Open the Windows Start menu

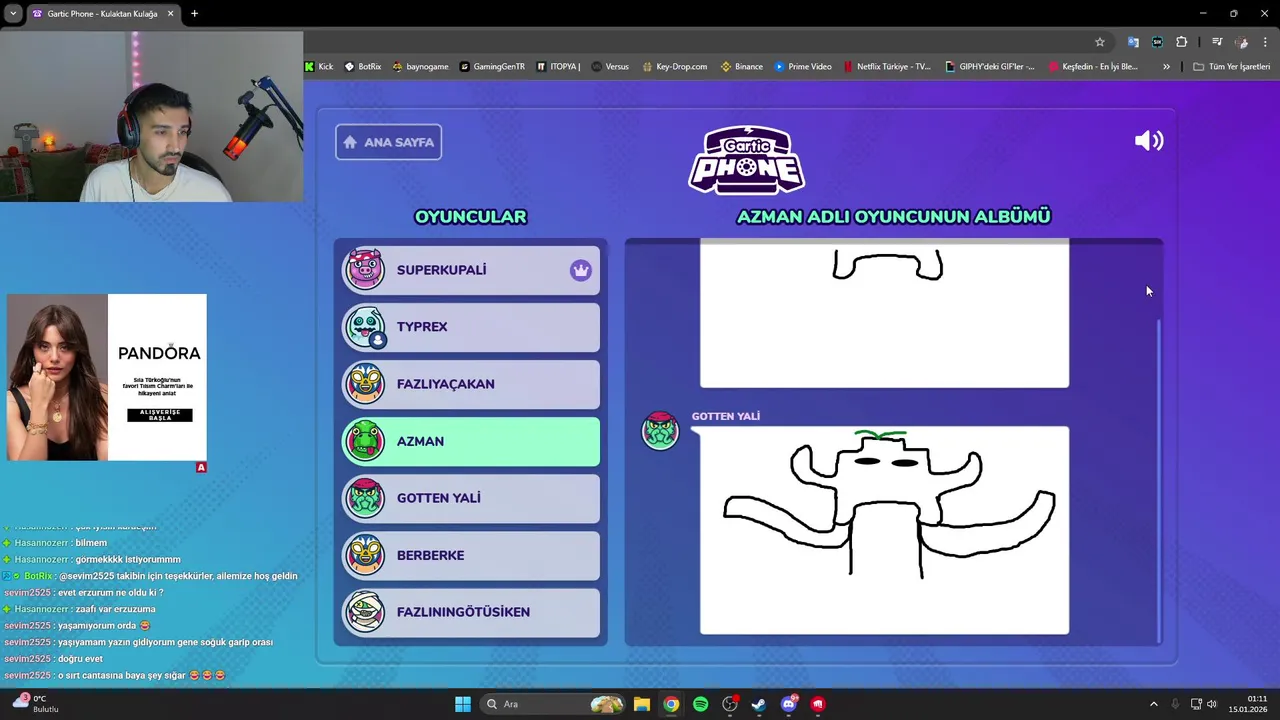[x=463, y=704]
